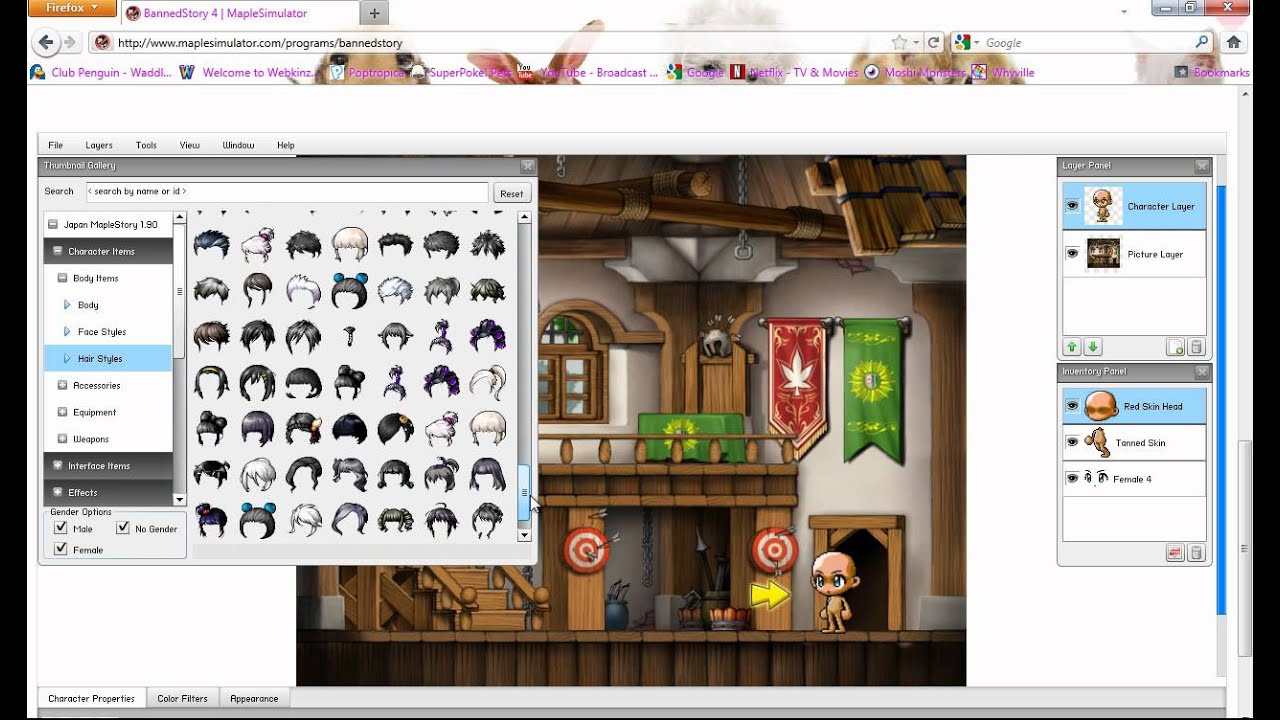Open the Window menu
The width and height of the screenshot is (1280, 720).
point(238,145)
